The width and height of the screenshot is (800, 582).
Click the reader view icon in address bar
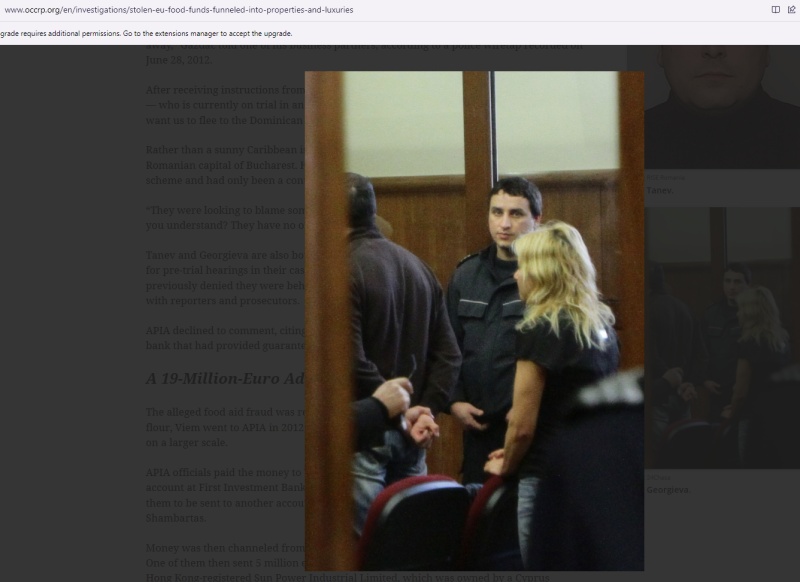(775, 10)
